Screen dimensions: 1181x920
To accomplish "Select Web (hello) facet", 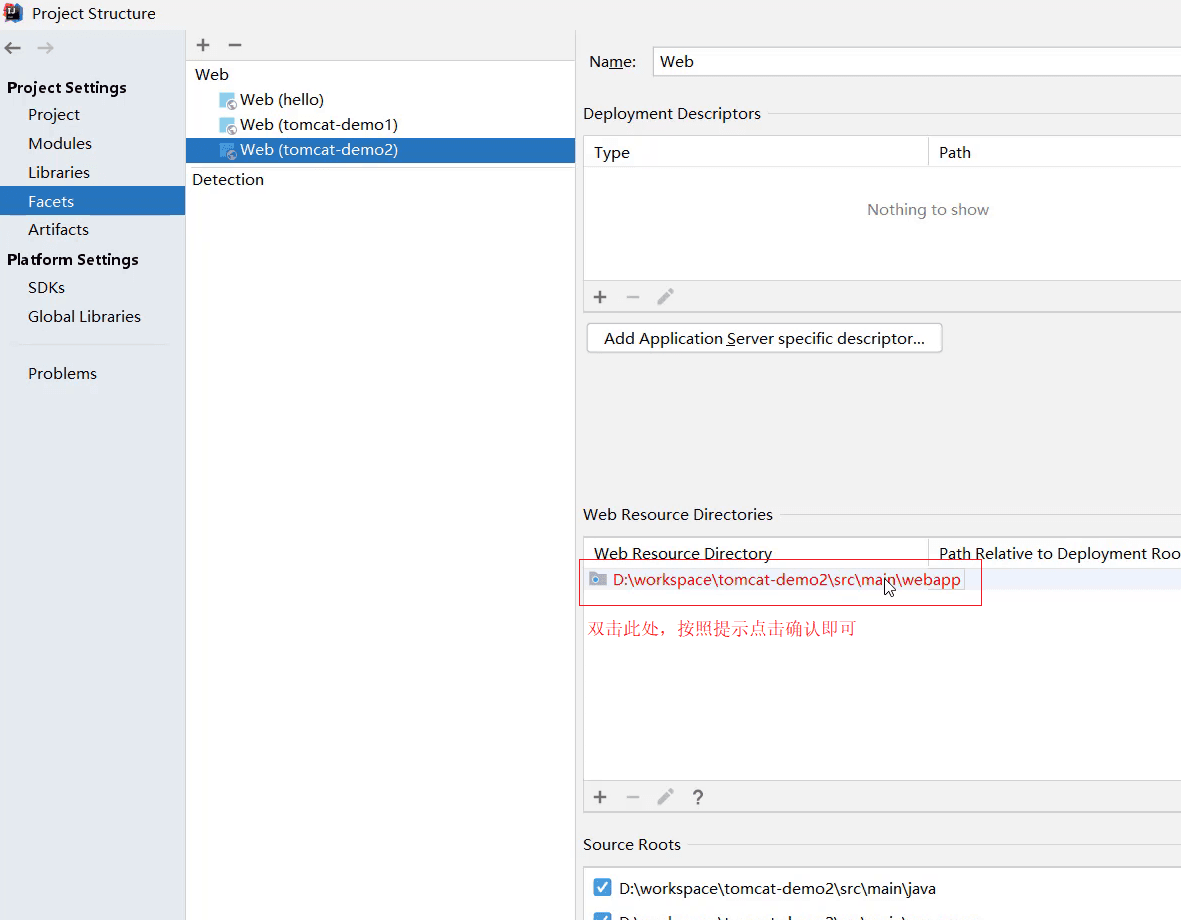I will 281,100.
